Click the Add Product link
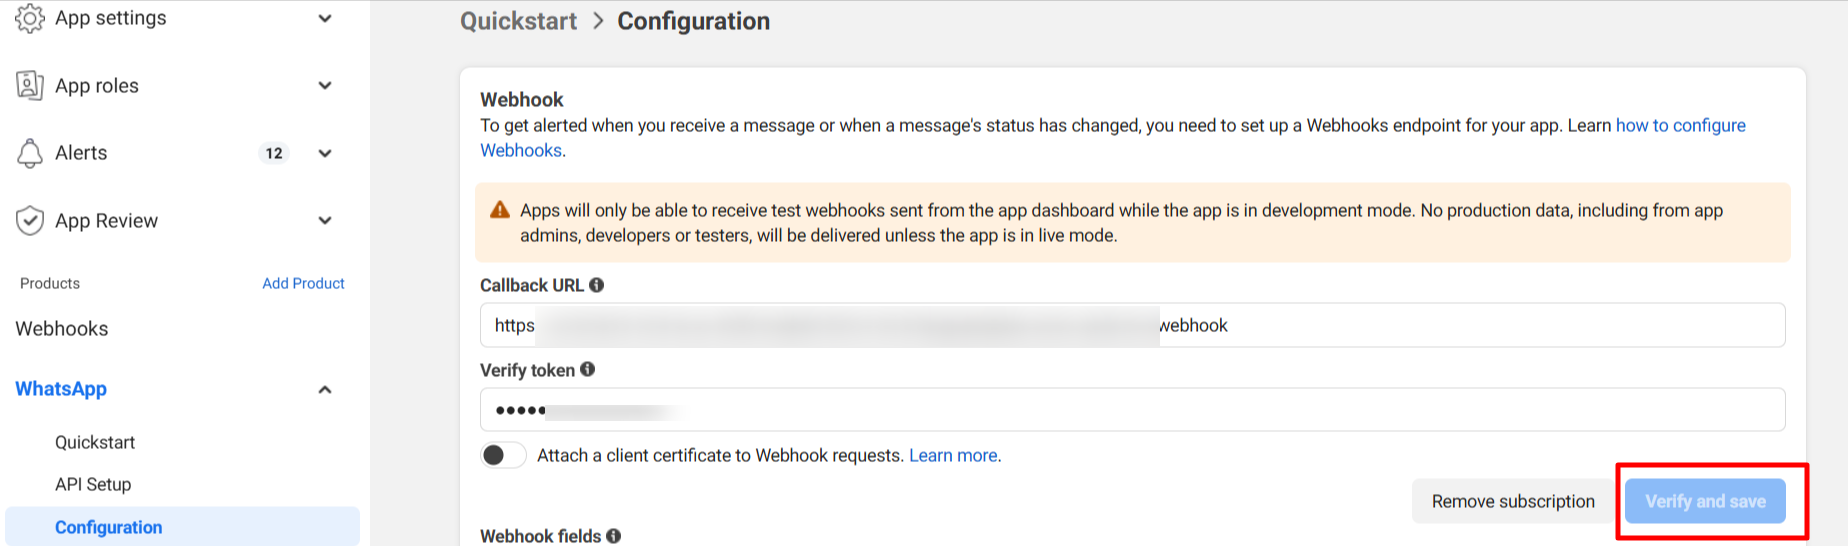 (x=303, y=283)
